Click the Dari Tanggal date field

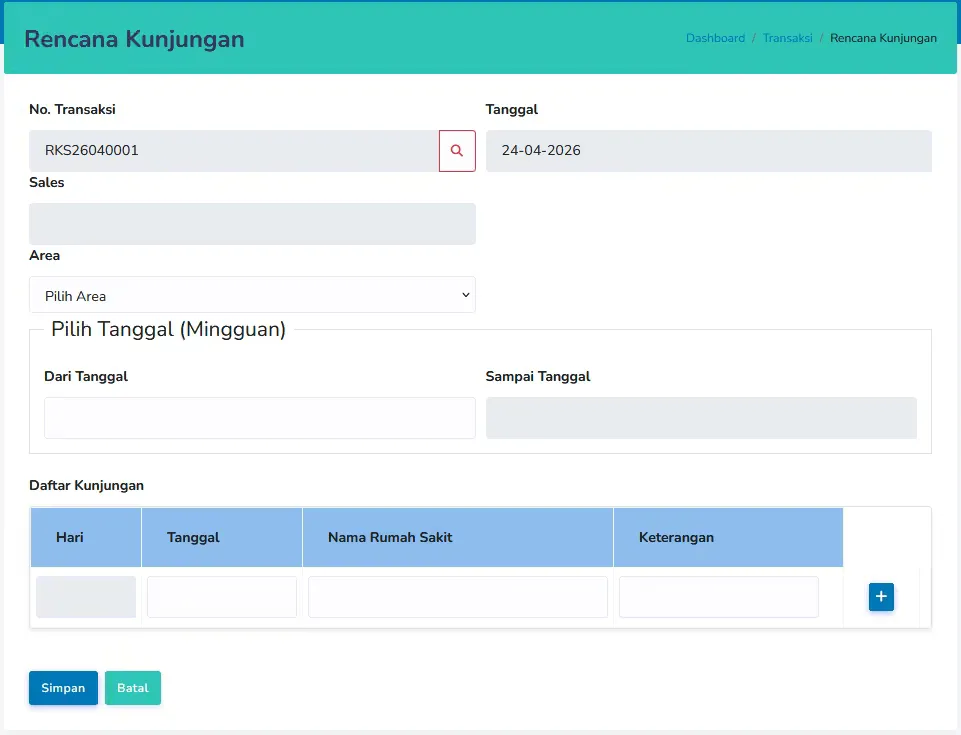click(x=260, y=418)
